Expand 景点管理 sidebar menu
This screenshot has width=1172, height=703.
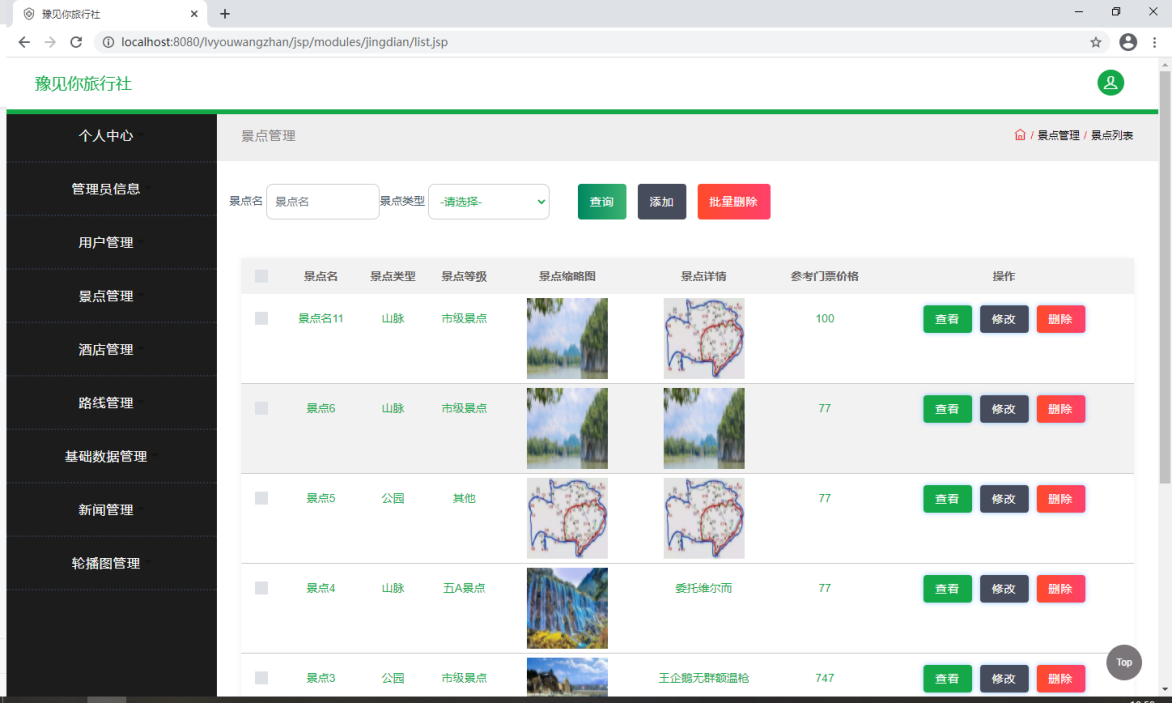(x=111, y=296)
